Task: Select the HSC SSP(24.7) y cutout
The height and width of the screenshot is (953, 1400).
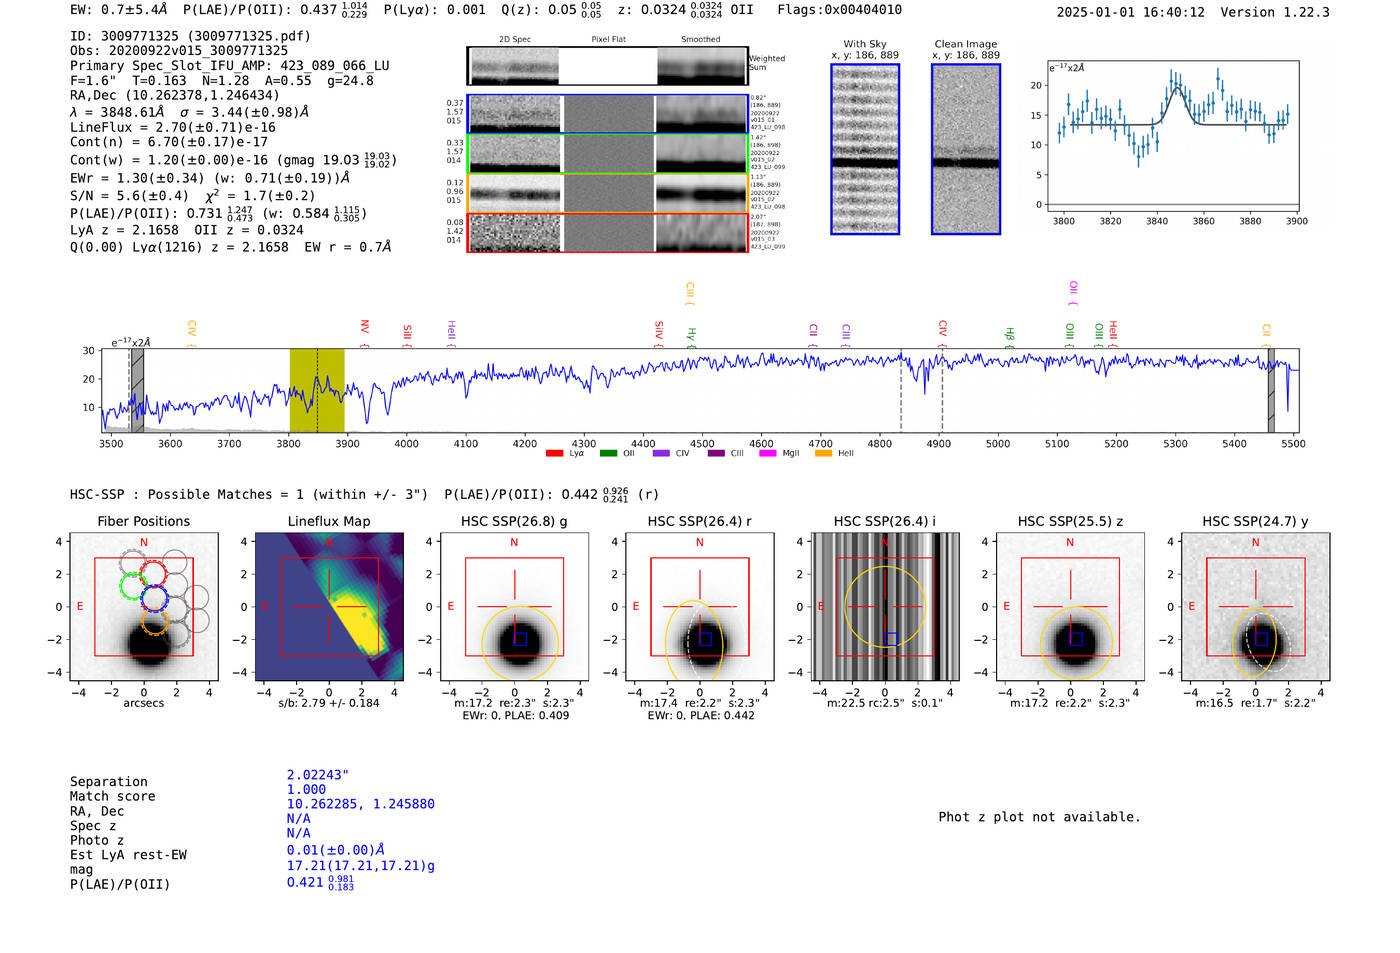Action: 1256,607
